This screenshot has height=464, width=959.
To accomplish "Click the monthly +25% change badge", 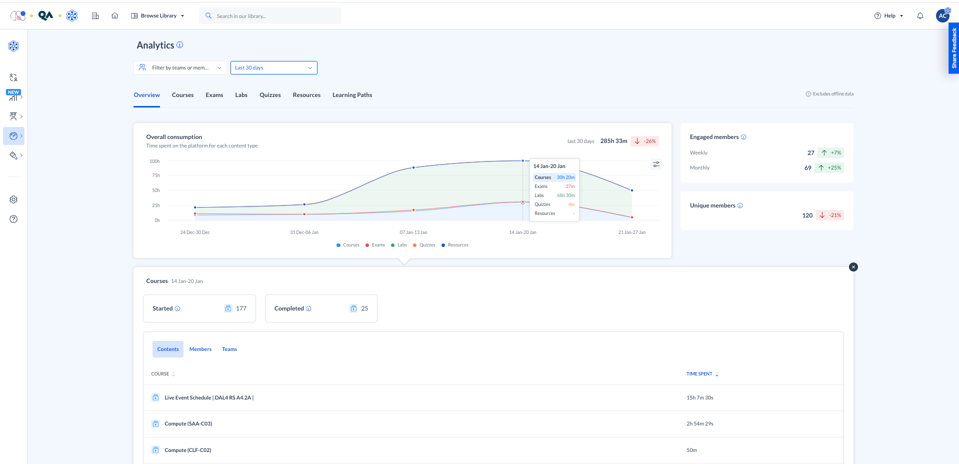I will point(830,168).
